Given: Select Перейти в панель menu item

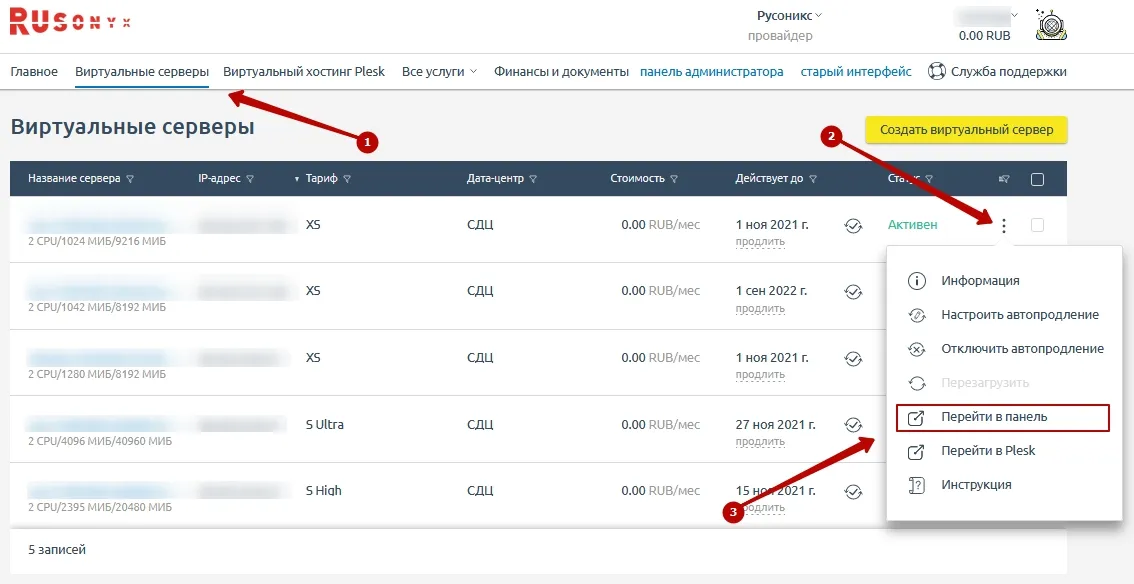Looking at the screenshot, I should [1002, 418].
